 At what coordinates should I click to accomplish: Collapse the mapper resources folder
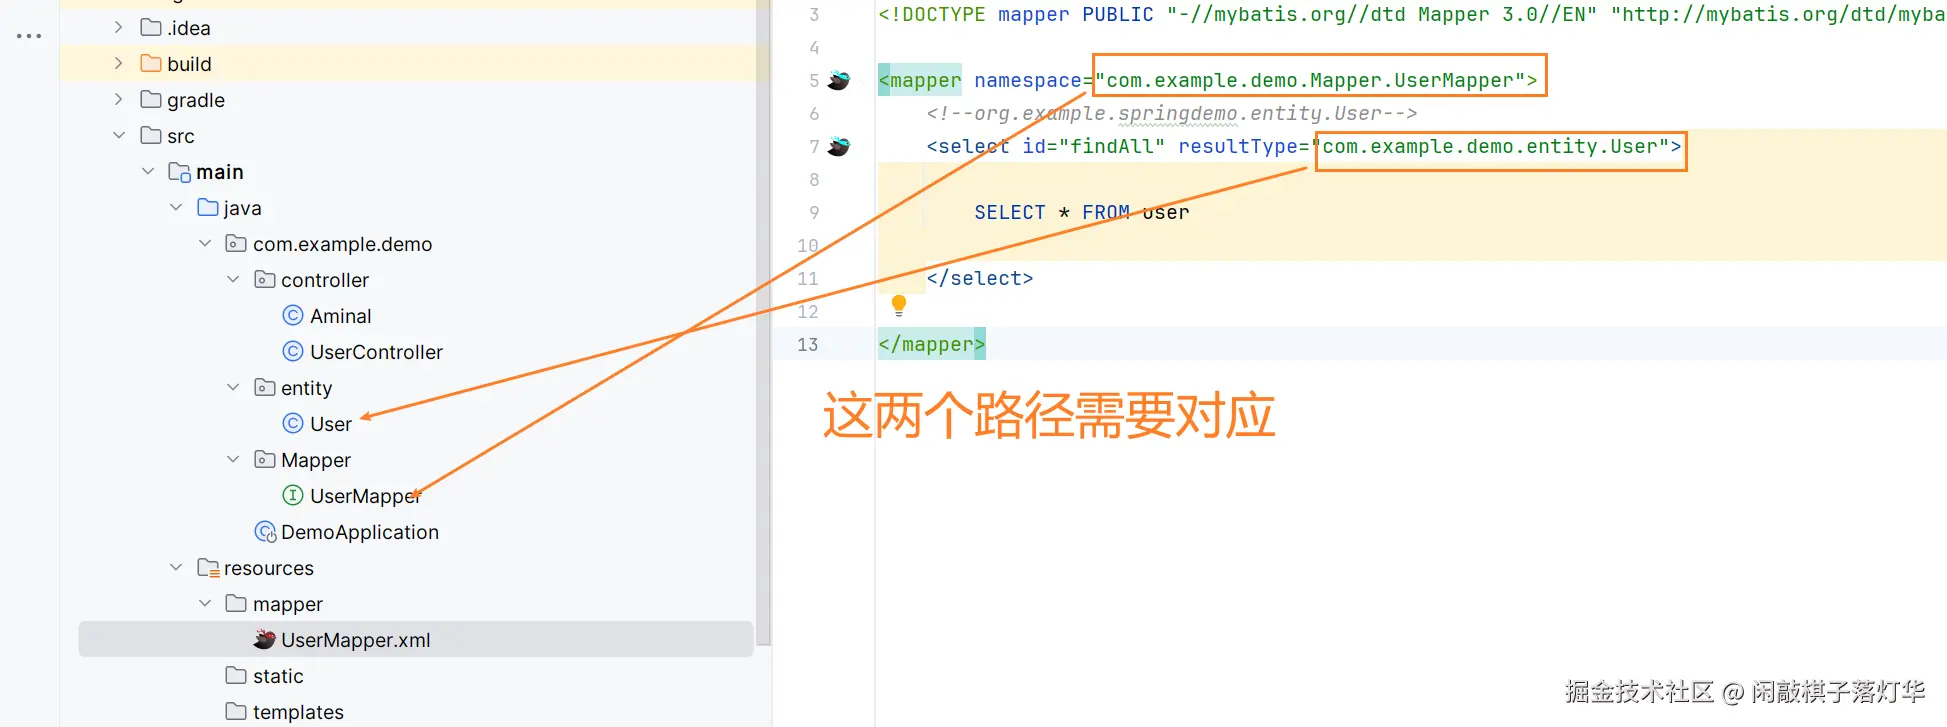205,603
